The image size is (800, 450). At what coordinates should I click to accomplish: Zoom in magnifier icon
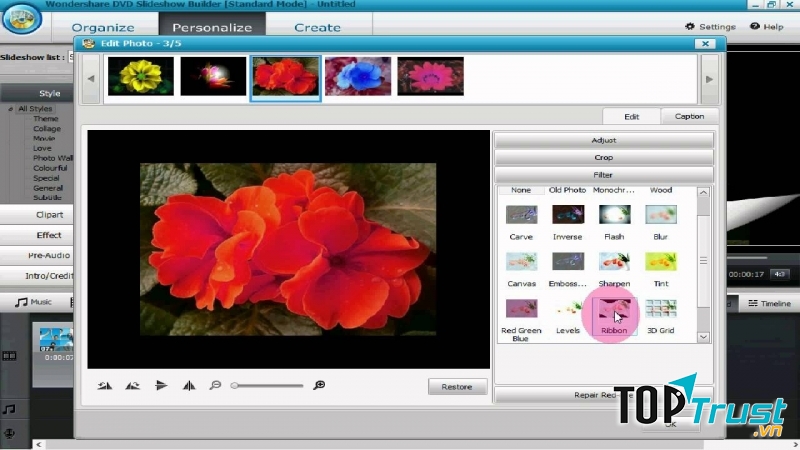pos(319,385)
